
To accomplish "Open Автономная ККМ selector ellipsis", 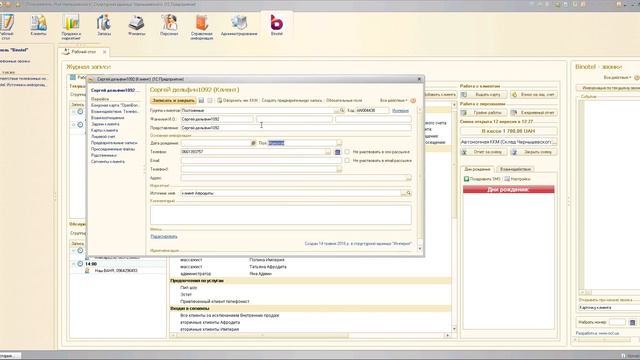I will click(555, 142).
